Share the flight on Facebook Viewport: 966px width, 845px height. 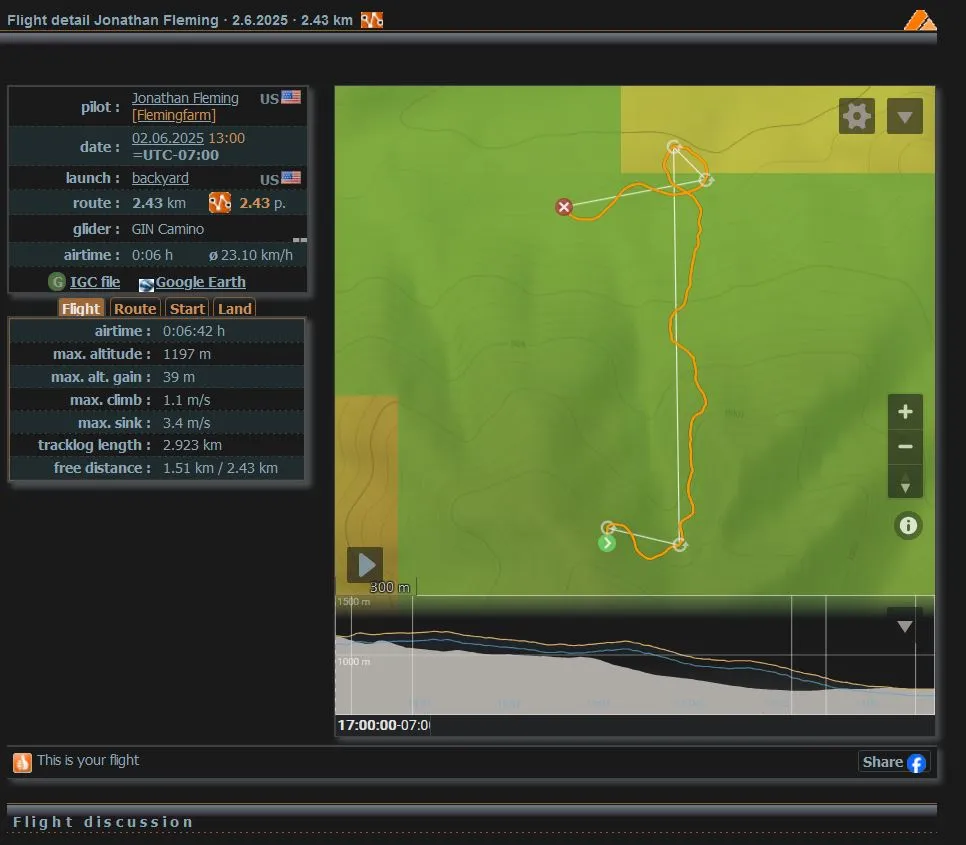(x=894, y=762)
